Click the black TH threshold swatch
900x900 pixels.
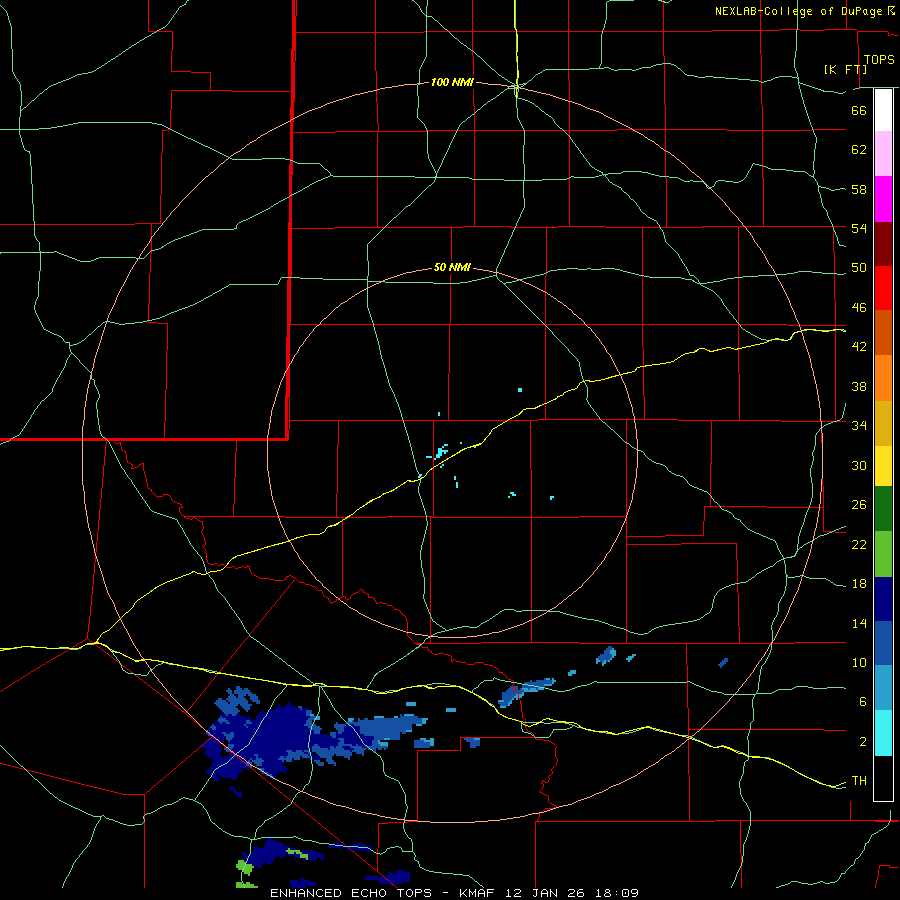(x=883, y=778)
